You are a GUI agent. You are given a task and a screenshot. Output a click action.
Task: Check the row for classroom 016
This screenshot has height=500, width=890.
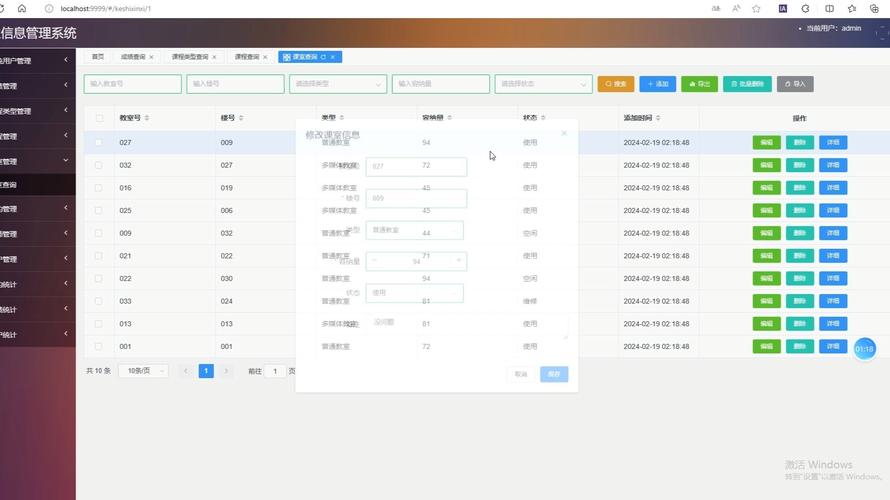pos(99,188)
